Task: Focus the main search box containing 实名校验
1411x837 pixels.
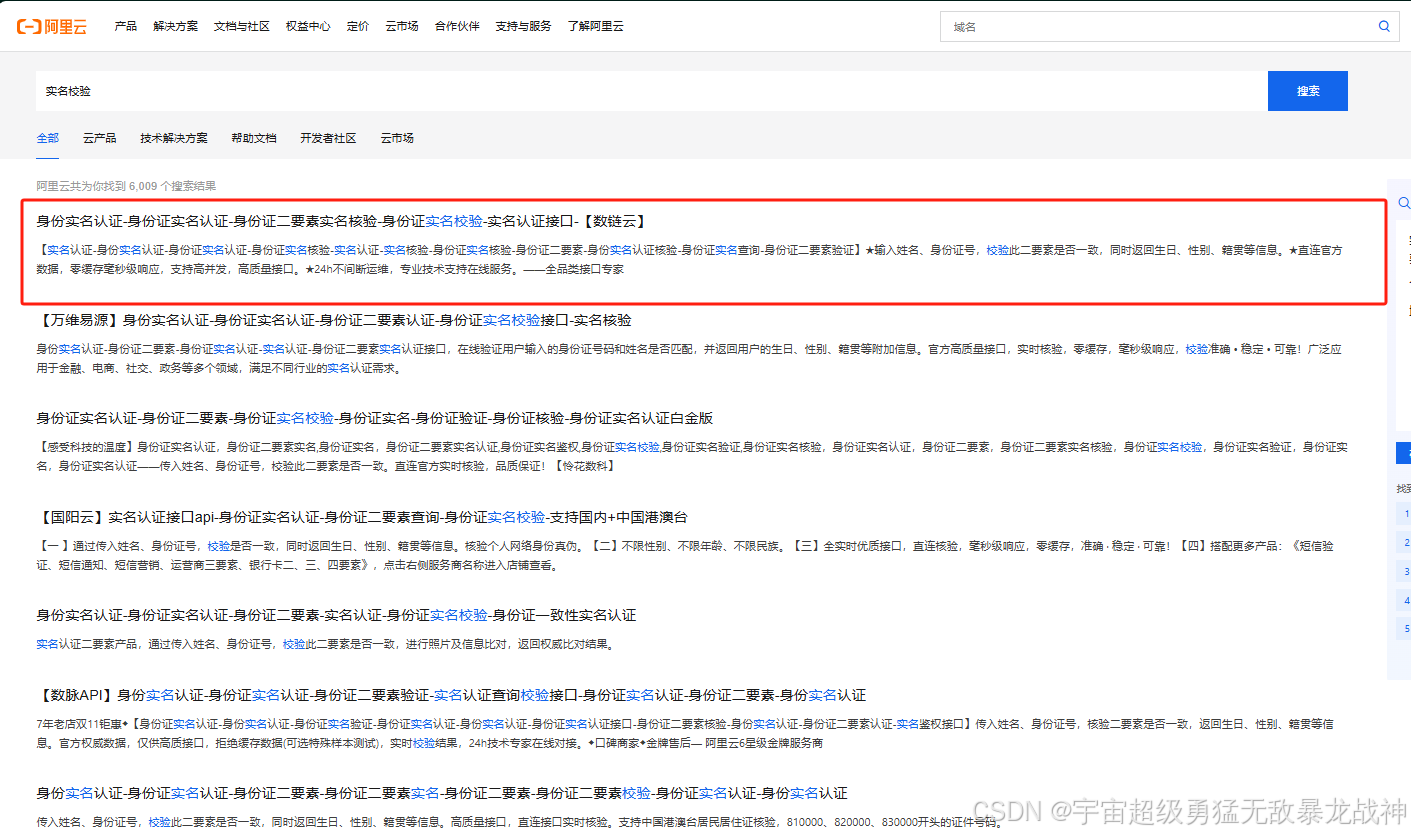Action: [x=651, y=91]
